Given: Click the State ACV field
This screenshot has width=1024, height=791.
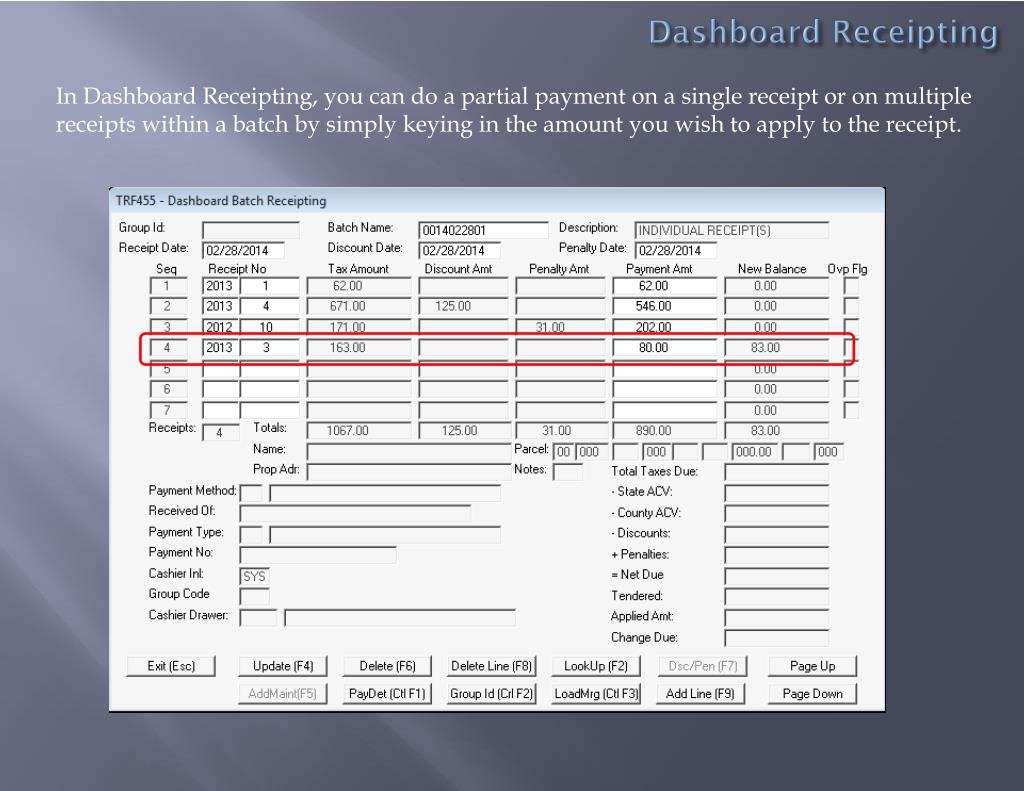Looking at the screenshot, I should [x=776, y=492].
